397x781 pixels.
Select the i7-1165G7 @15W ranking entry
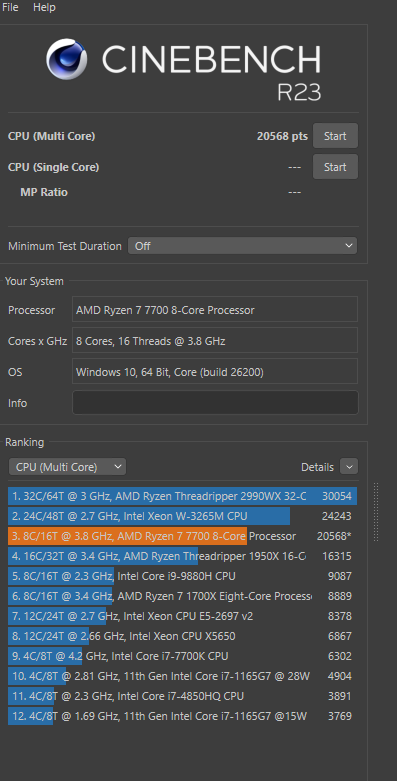click(x=183, y=716)
